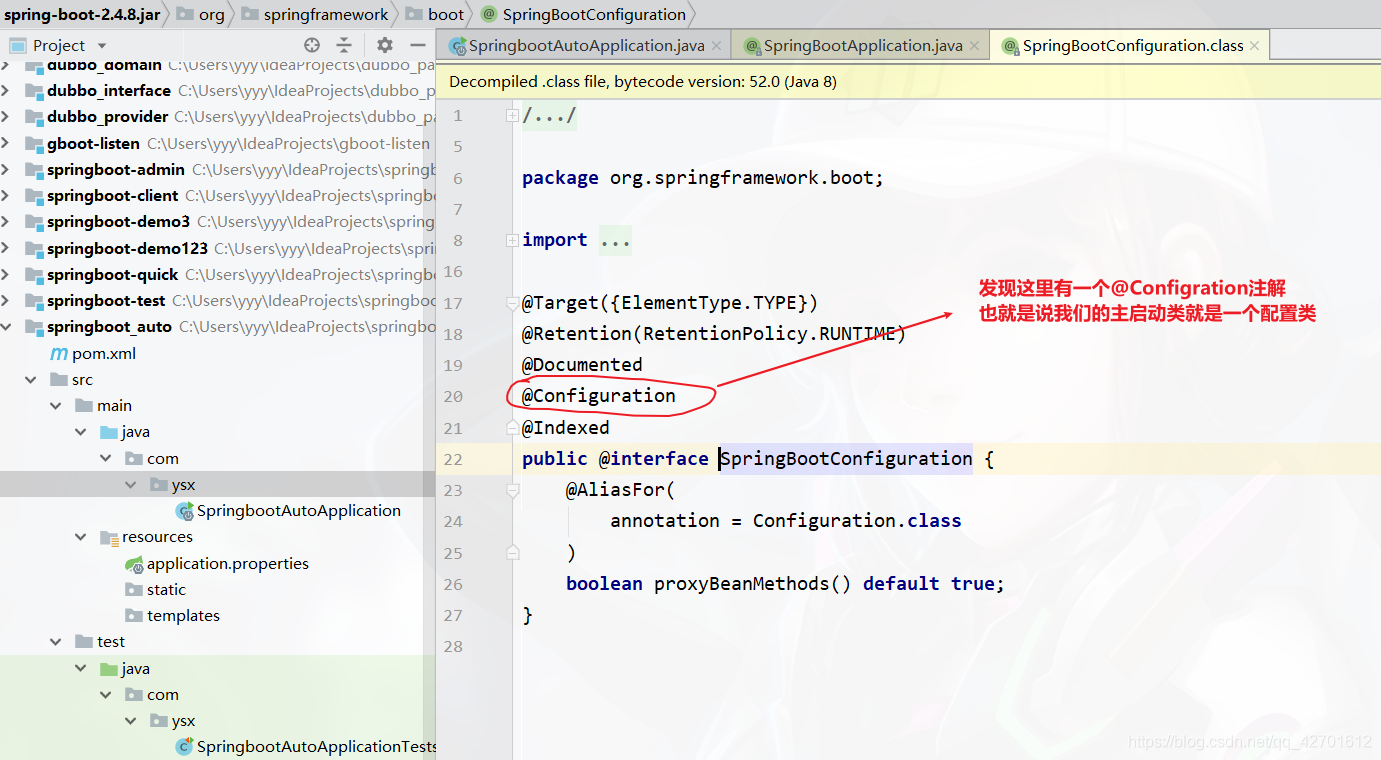Click the Collapse All icon in Project panel
The image size is (1381, 760).
coord(344,45)
